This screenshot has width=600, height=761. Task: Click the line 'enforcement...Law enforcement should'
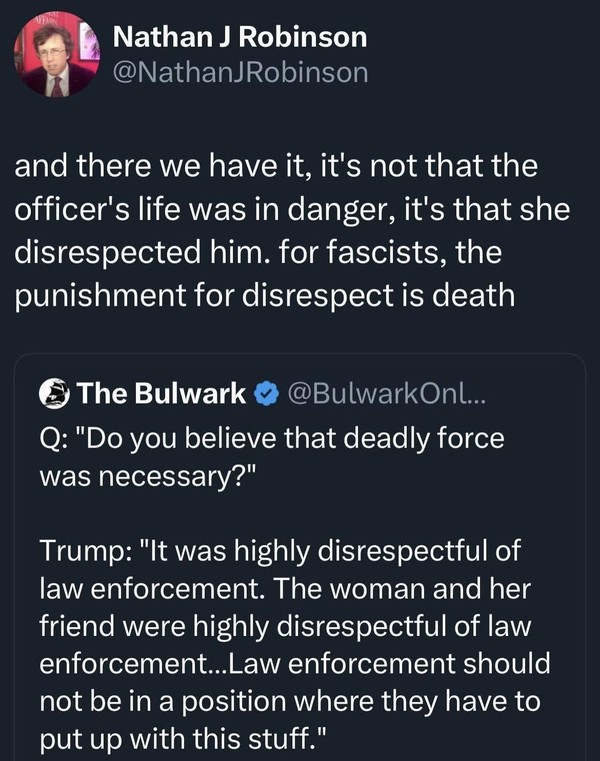(x=295, y=664)
